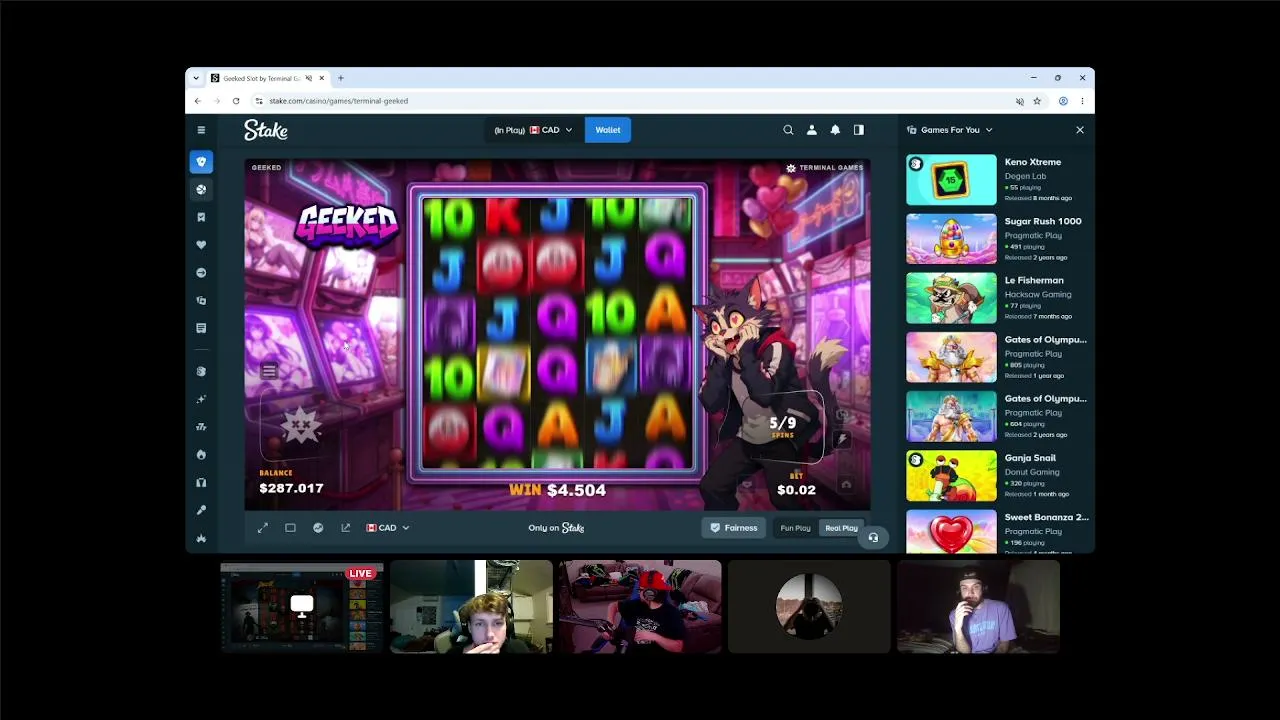Select the red-hat participant's webcam tile
This screenshot has height=720, width=1280.
click(640, 606)
